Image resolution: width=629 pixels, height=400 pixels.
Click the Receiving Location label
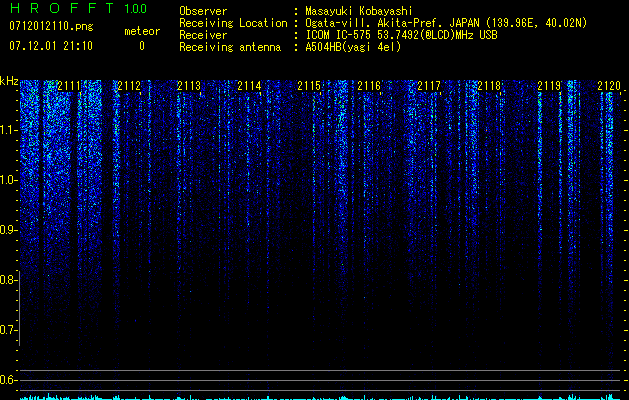pos(233,23)
